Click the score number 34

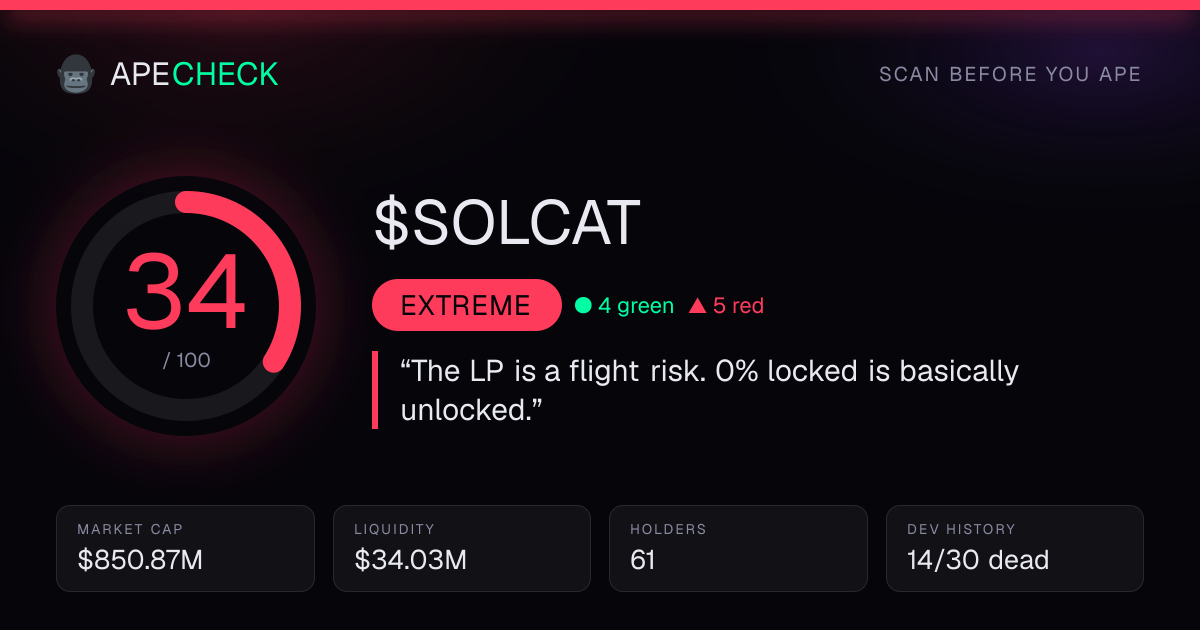186,292
